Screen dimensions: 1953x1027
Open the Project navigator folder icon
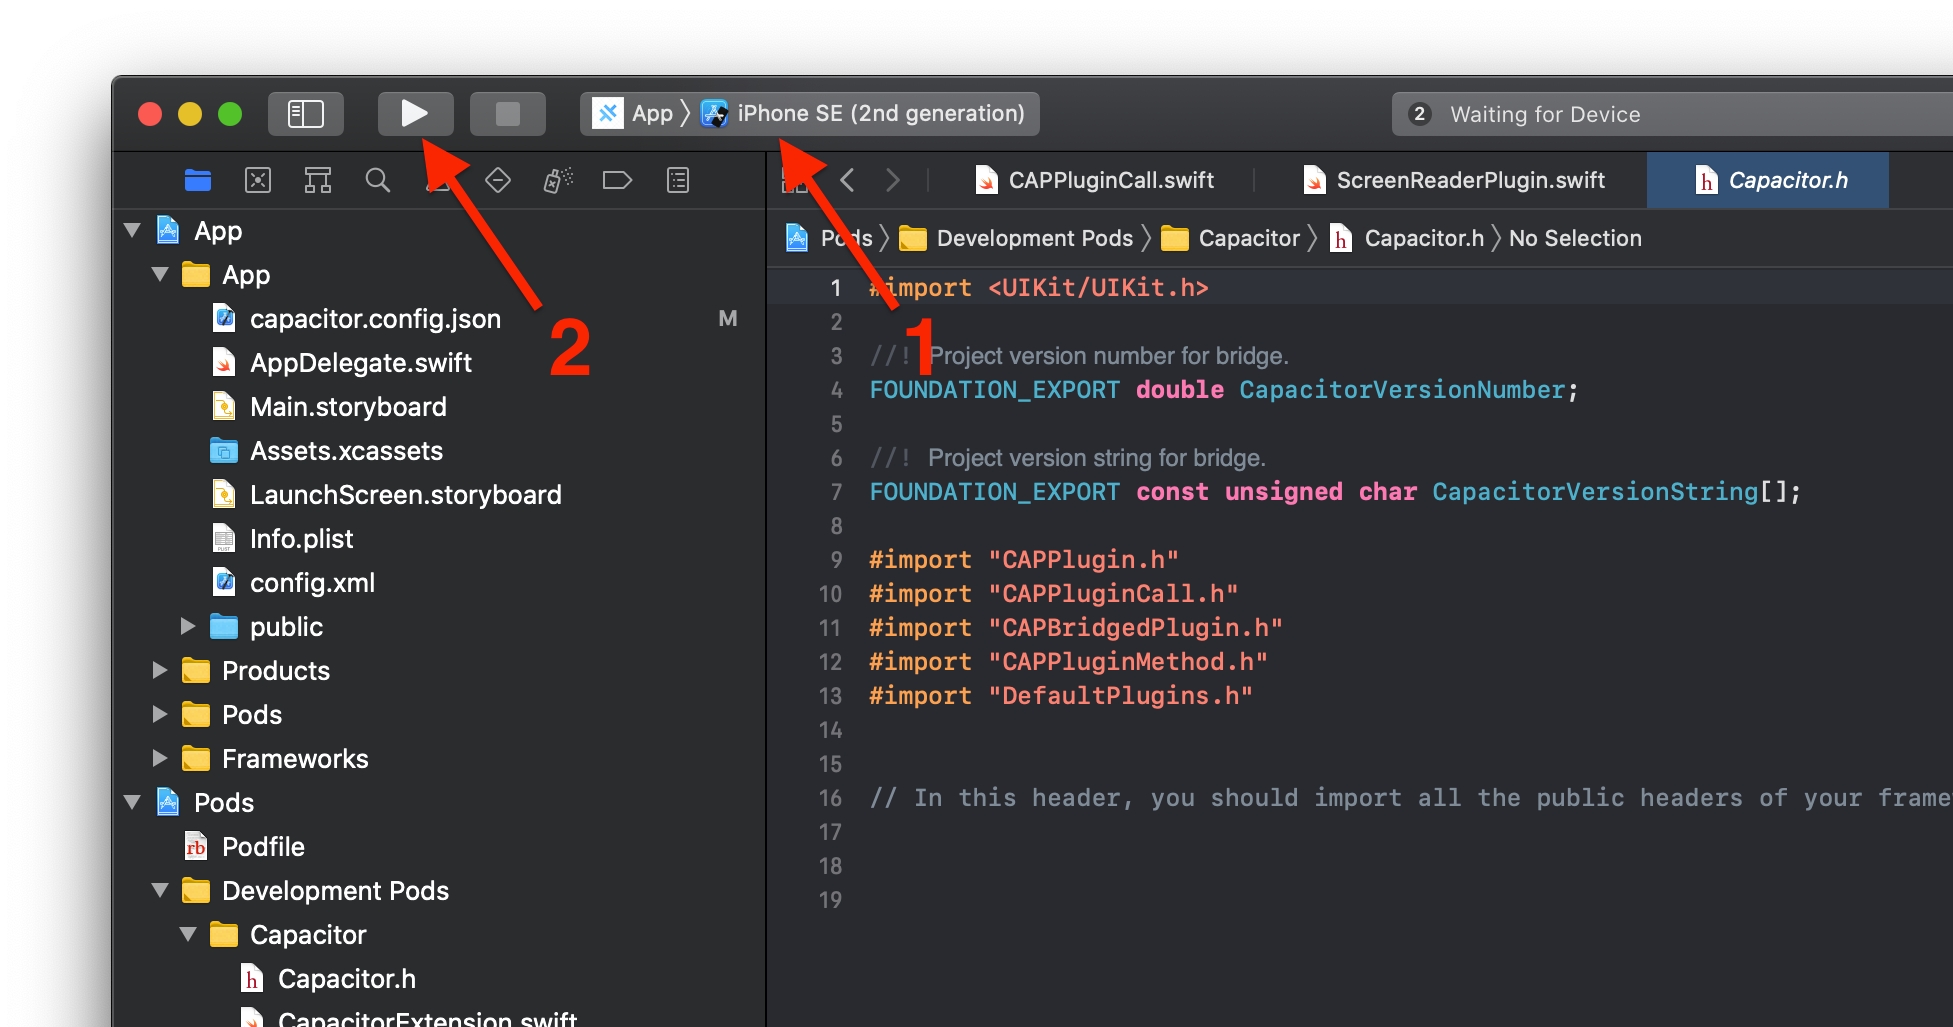[198, 180]
